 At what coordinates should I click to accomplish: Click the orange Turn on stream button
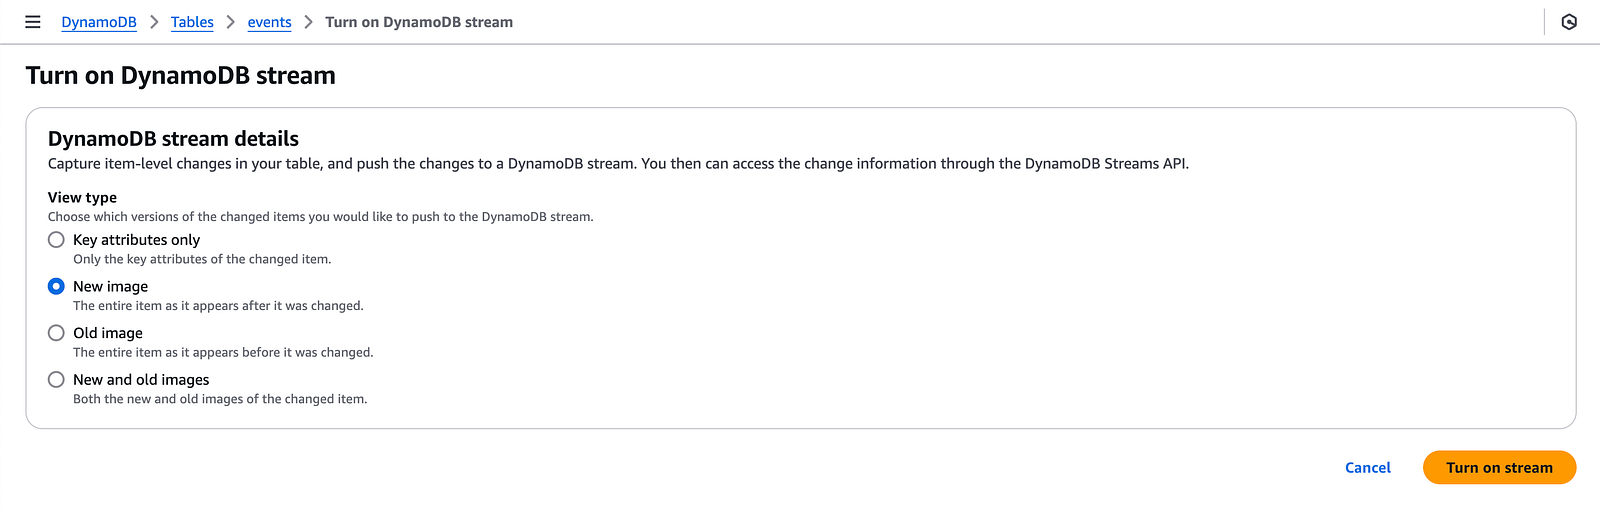[x=1499, y=468]
